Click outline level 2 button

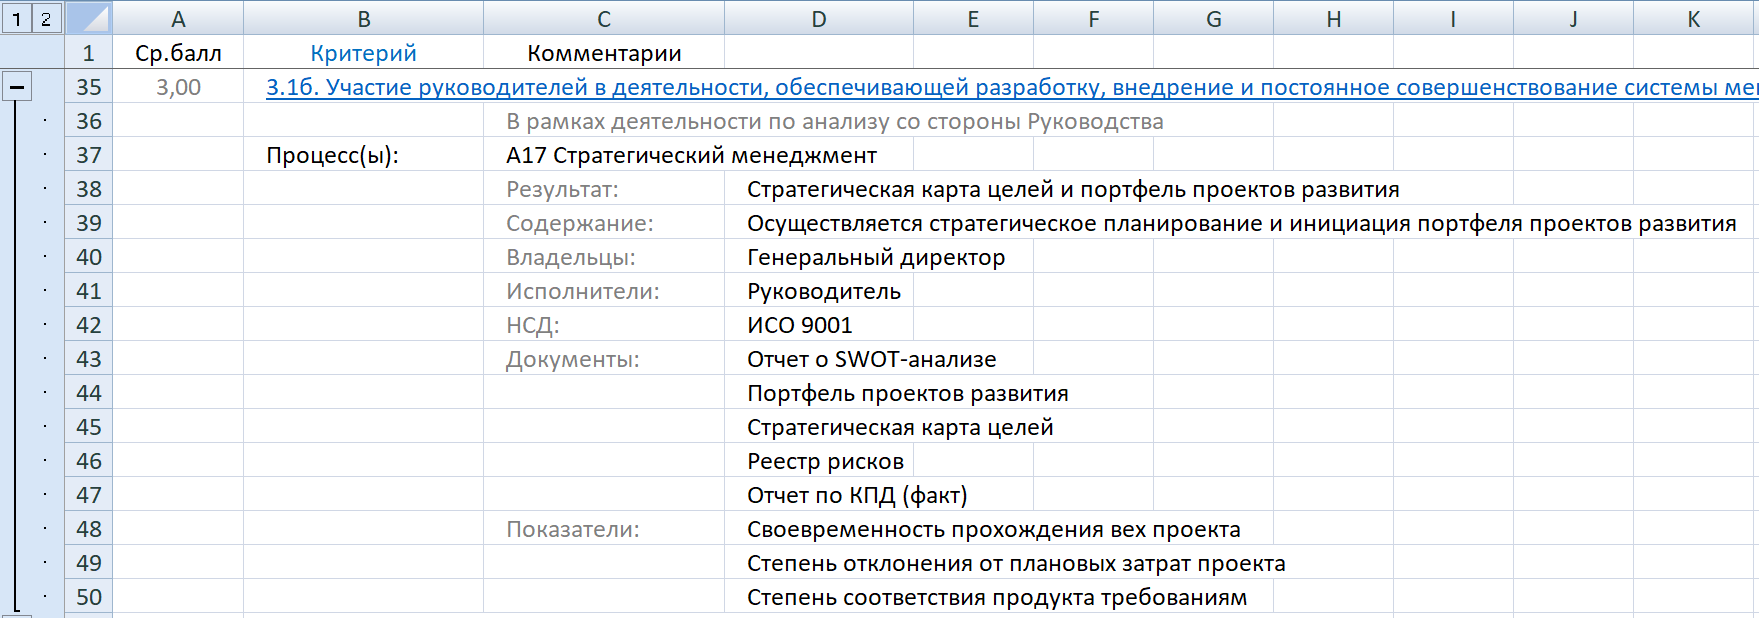click(x=46, y=18)
